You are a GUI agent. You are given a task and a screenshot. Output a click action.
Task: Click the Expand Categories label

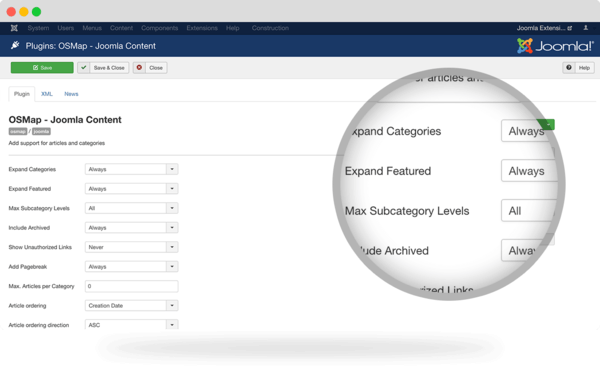coord(32,169)
